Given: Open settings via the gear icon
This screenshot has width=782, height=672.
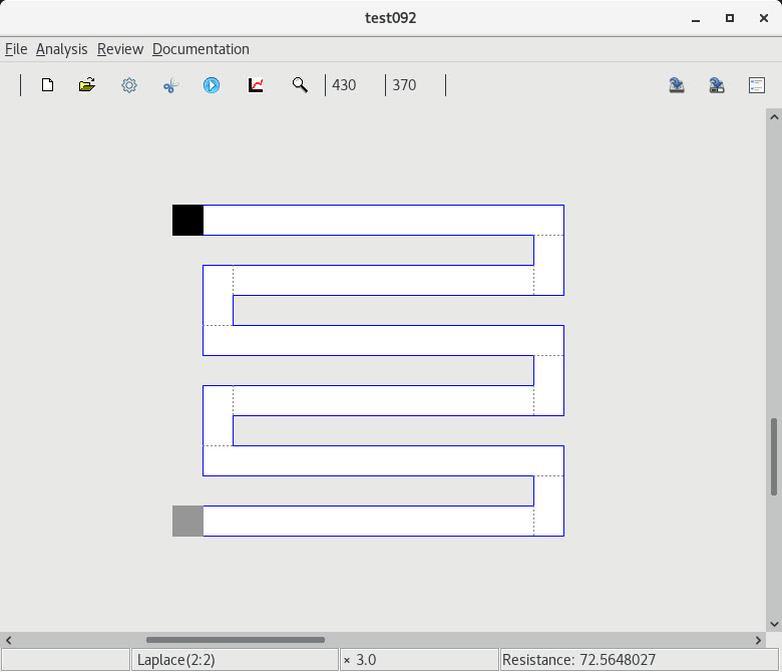Looking at the screenshot, I should click(129, 85).
